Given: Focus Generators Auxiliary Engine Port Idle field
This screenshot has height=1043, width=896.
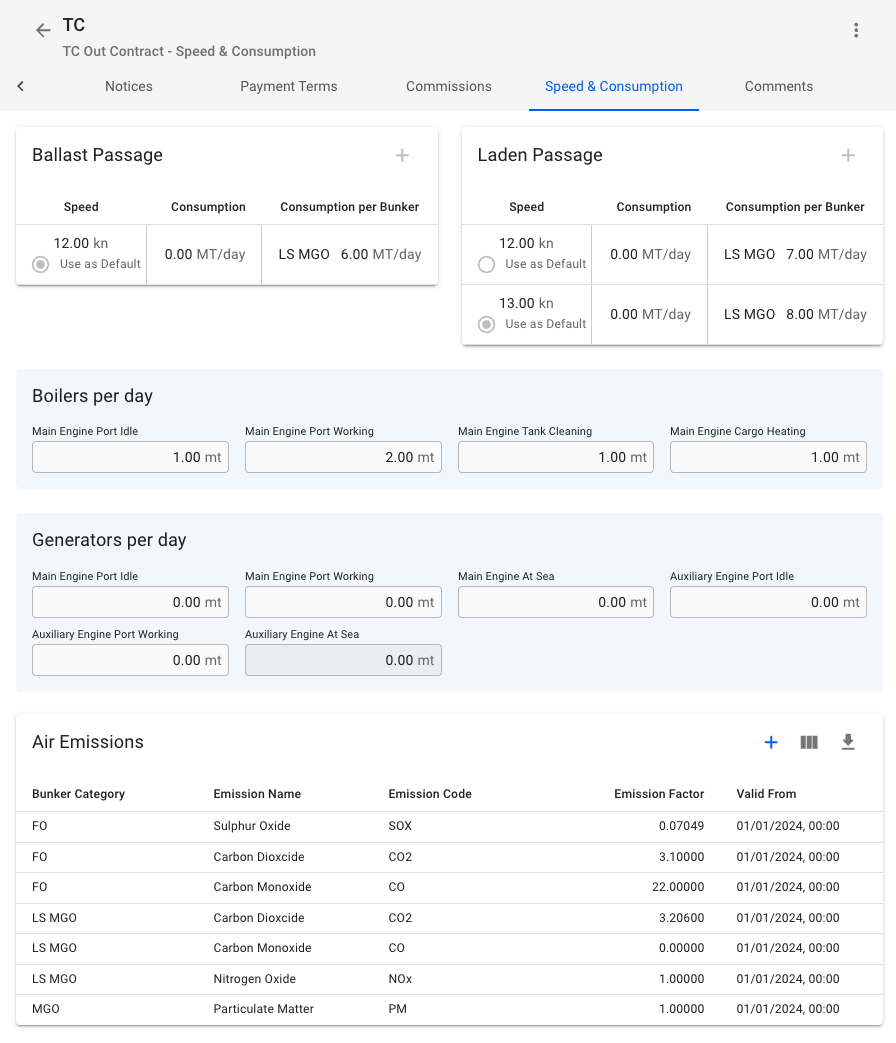Looking at the screenshot, I should (x=767, y=602).
